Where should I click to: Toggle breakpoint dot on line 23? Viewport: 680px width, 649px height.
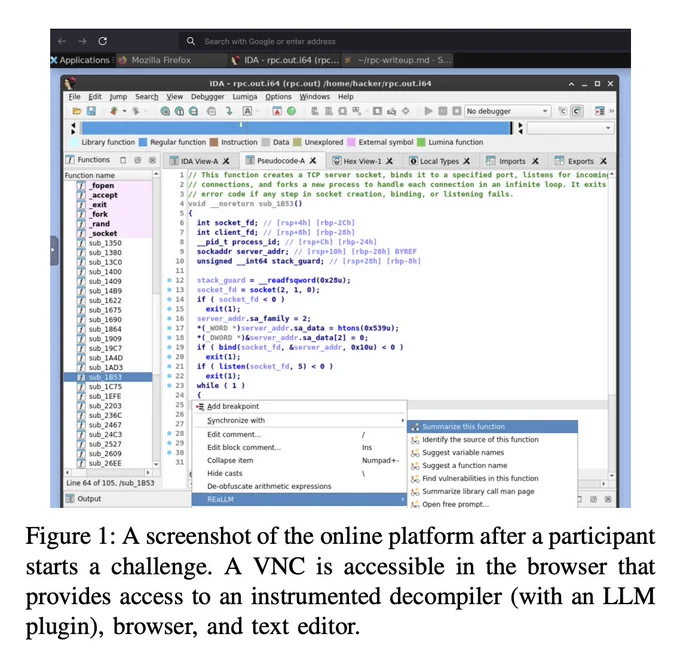170,385
